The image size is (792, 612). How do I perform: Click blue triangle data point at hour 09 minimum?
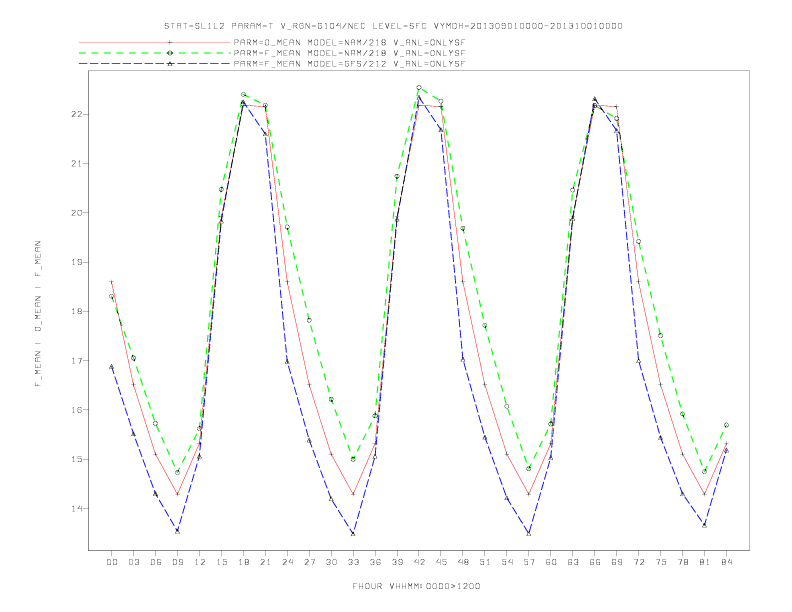[177, 531]
